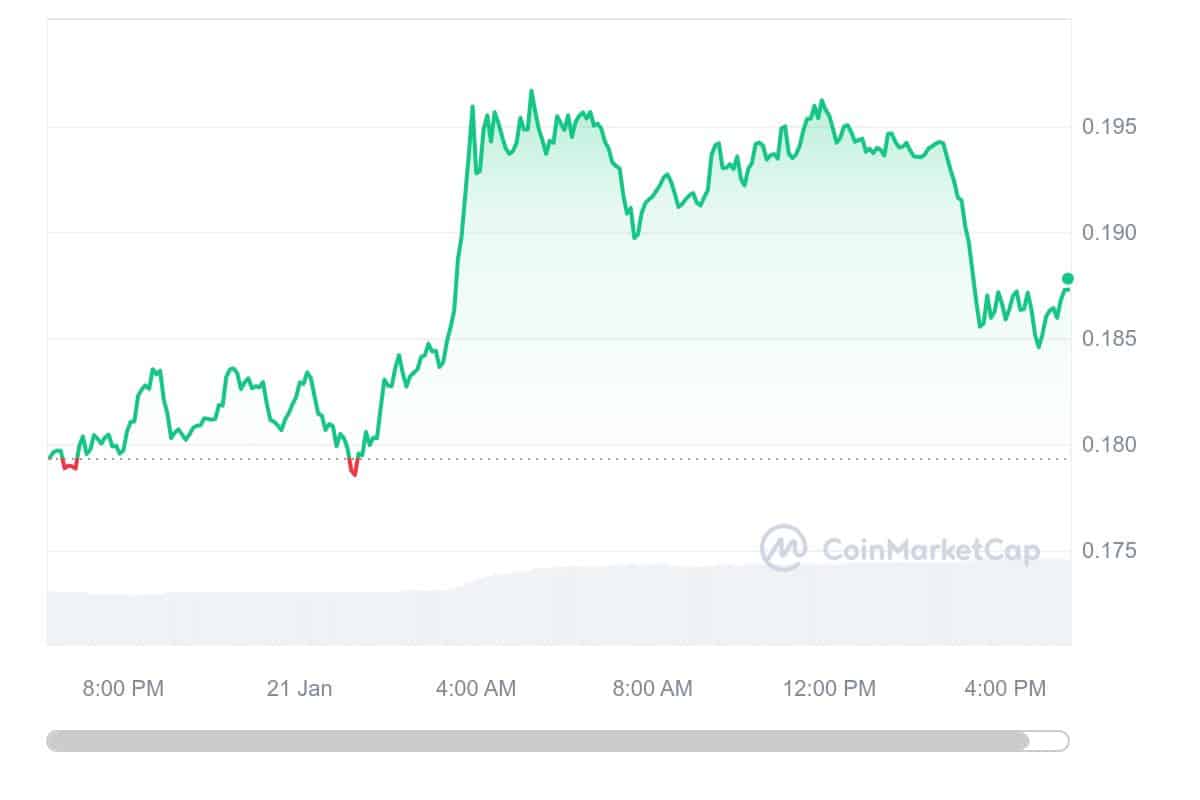Click the 4:00 AM time axis label
Screen dimensions: 1200x800
click(x=476, y=688)
